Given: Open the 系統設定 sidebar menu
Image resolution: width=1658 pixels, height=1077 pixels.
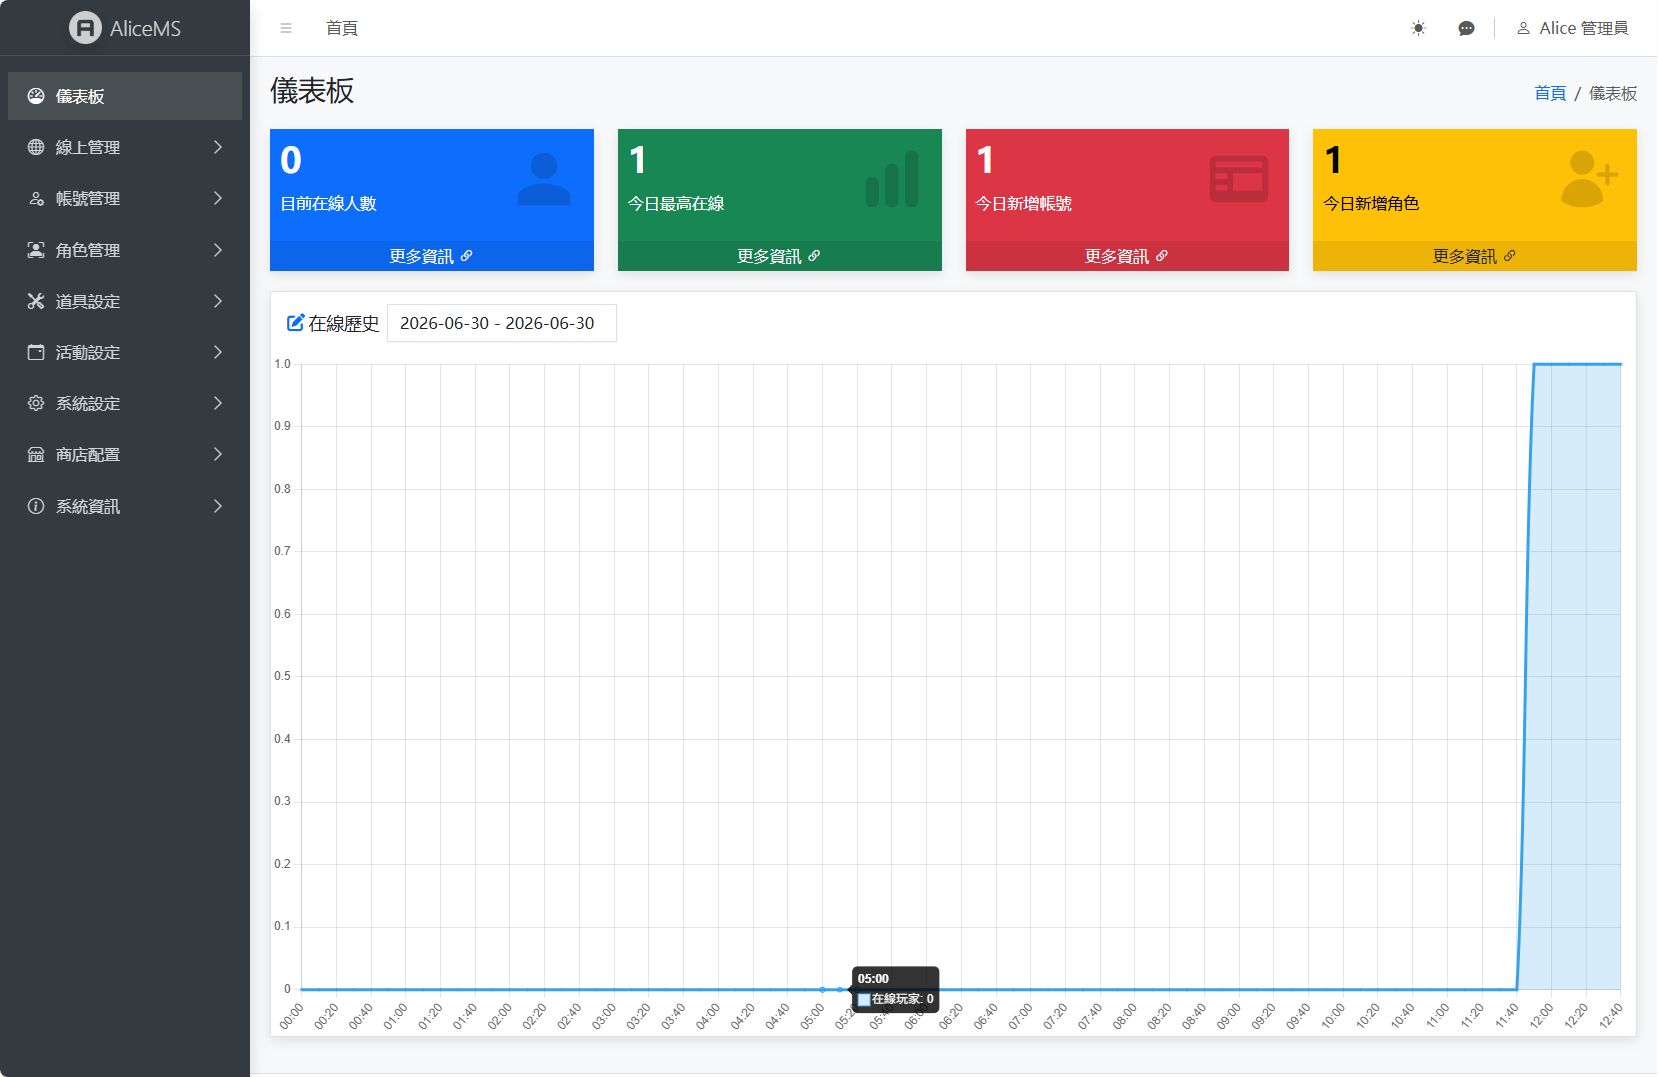Looking at the screenshot, I should (125, 403).
